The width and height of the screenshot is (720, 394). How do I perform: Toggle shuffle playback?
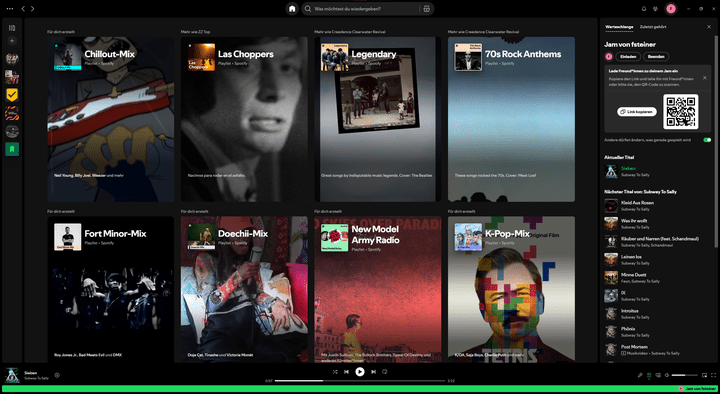(335, 371)
